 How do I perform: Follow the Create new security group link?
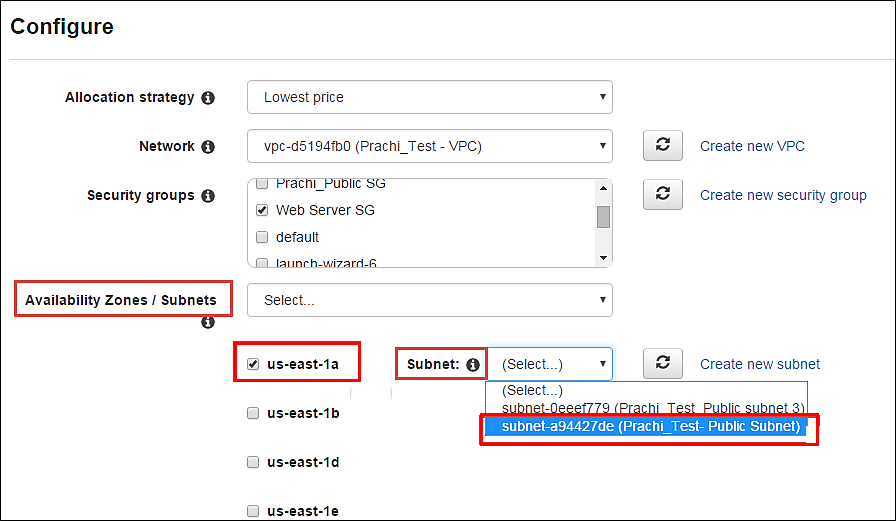point(783,195)
